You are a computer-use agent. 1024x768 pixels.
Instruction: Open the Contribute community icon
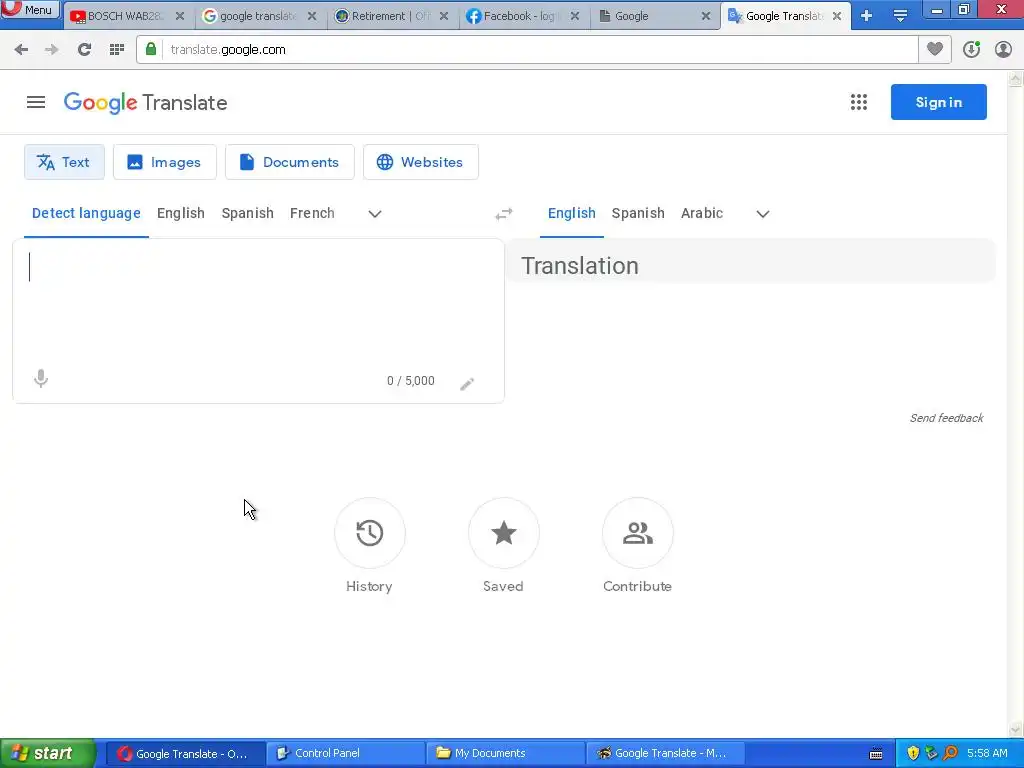click(638, 533)
